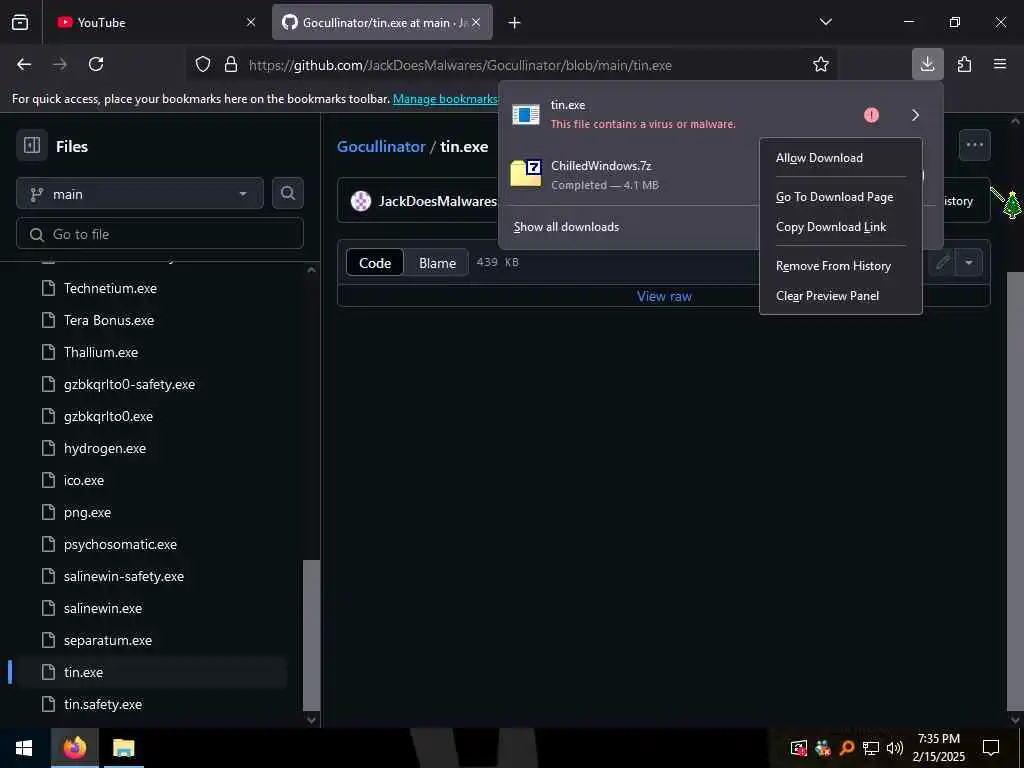Select gzbkqrlto0.exe file entry
Viewport: 1024px width, 768px height.
point(108,416)
